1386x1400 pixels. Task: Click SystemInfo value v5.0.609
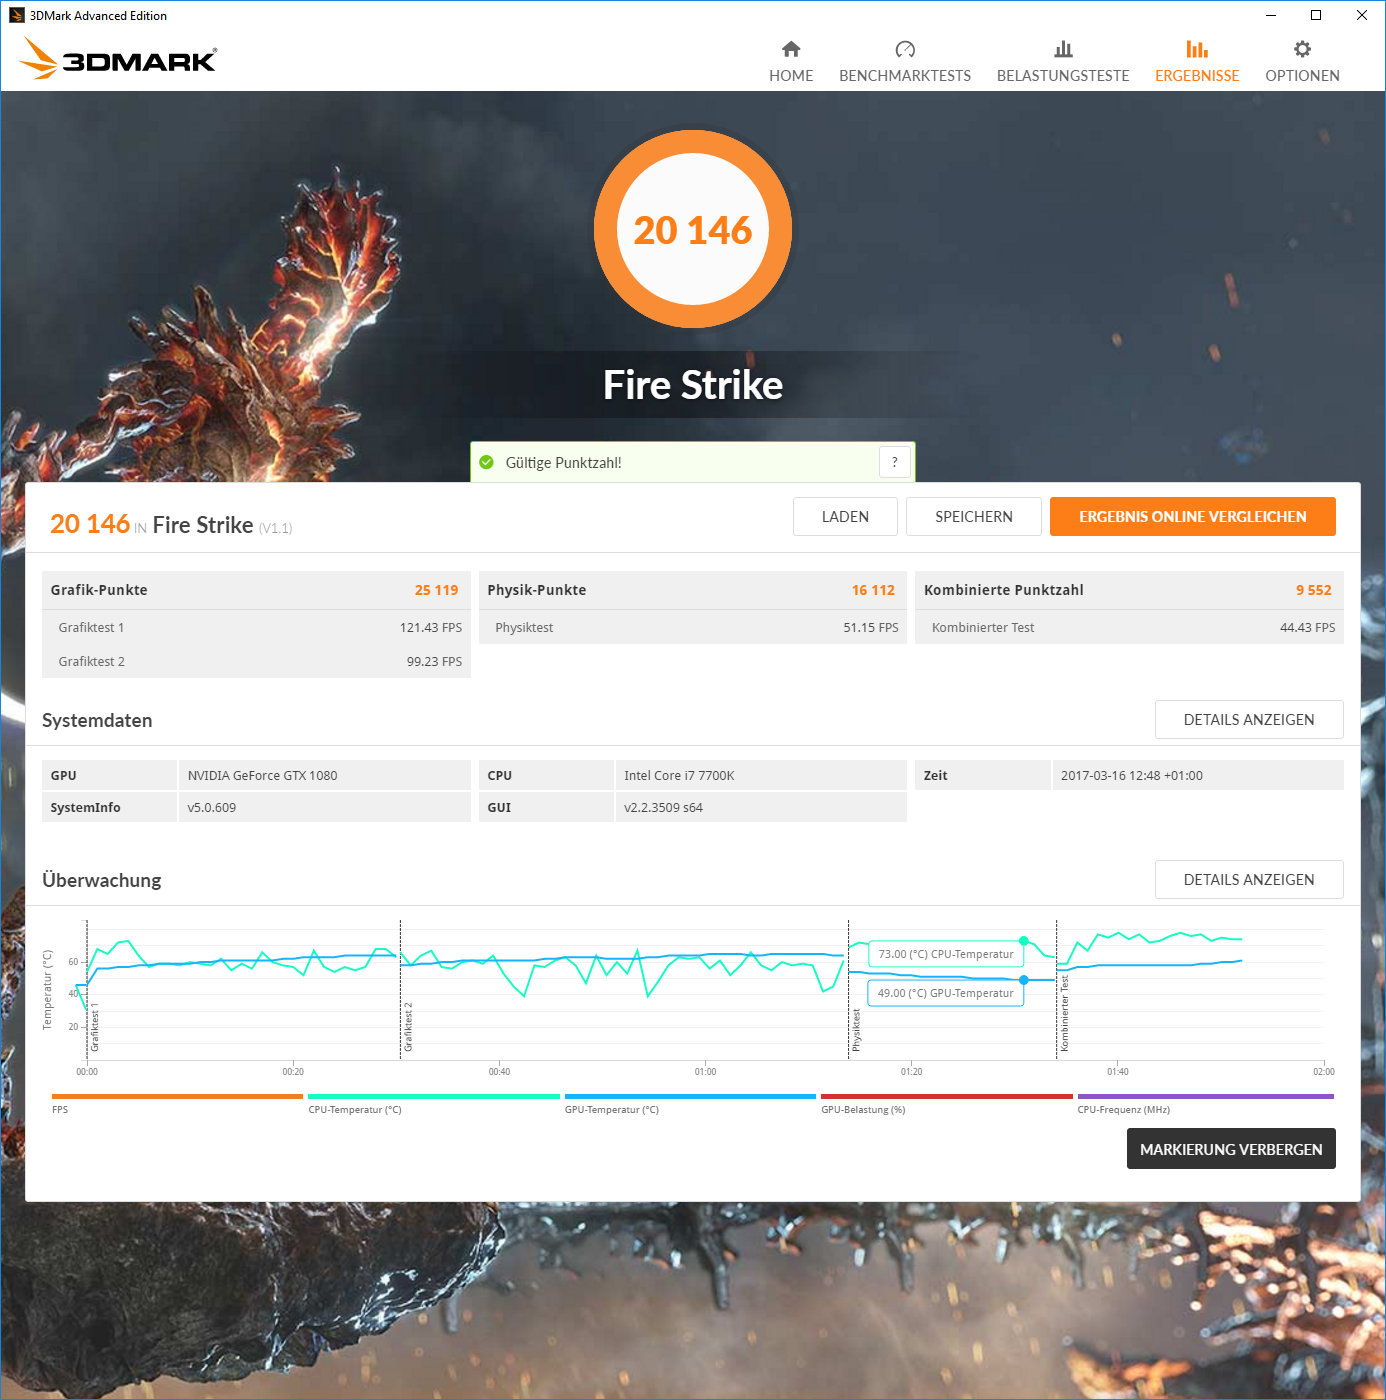click(212, 808)
